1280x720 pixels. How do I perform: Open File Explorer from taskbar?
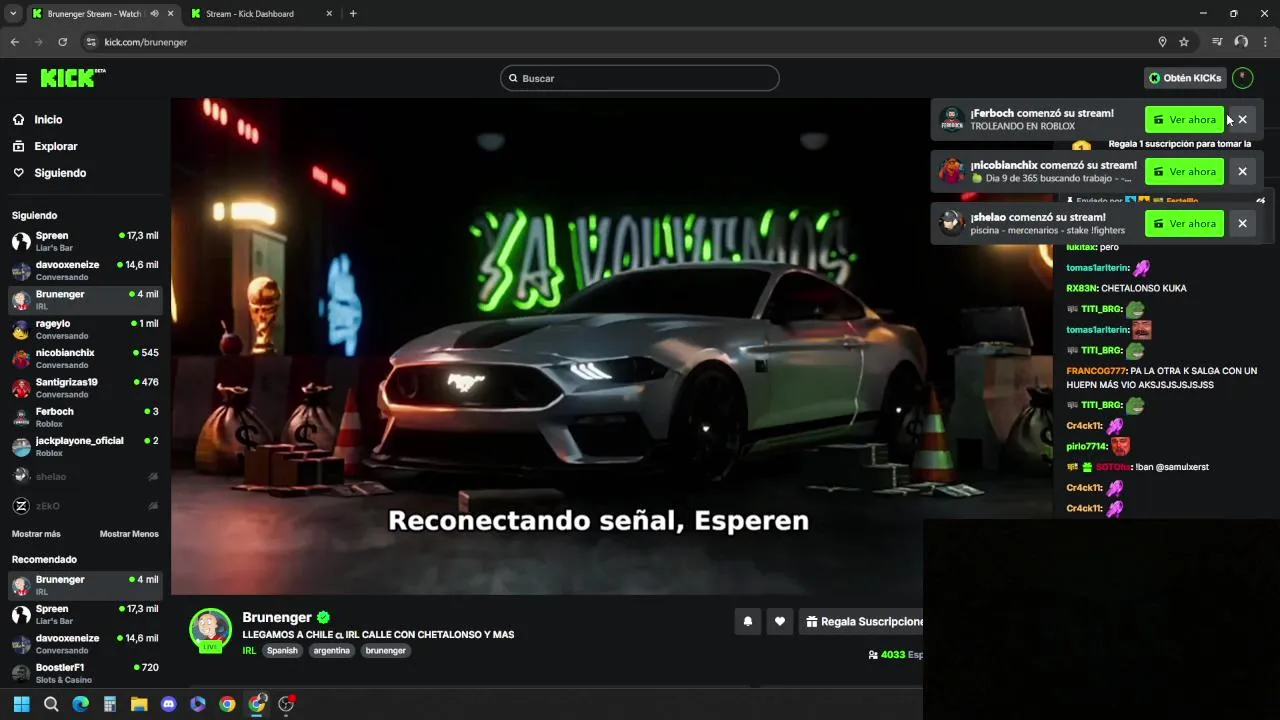tap(139, 704)
